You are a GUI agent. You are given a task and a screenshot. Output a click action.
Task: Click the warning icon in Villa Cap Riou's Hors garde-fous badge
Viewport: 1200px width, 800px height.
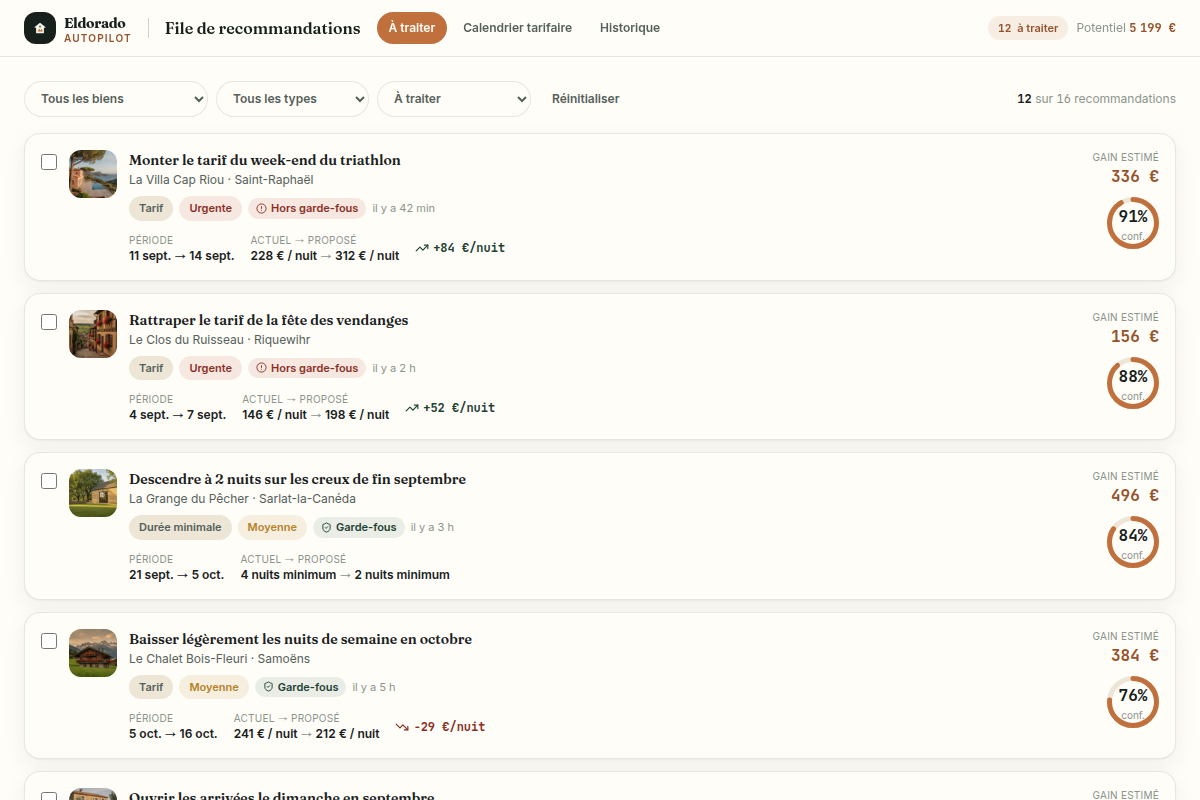click(x=262, y=209)
